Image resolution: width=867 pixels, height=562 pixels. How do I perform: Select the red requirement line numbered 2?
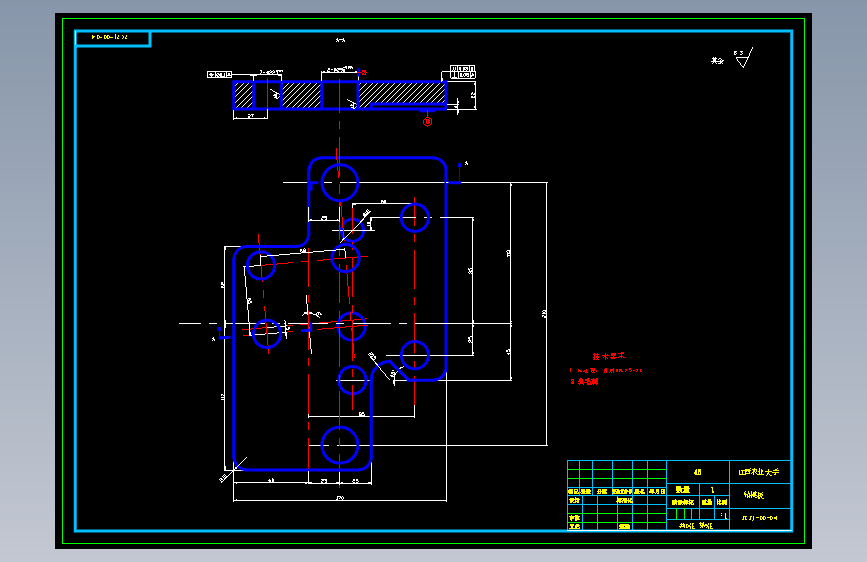[584, 382]
